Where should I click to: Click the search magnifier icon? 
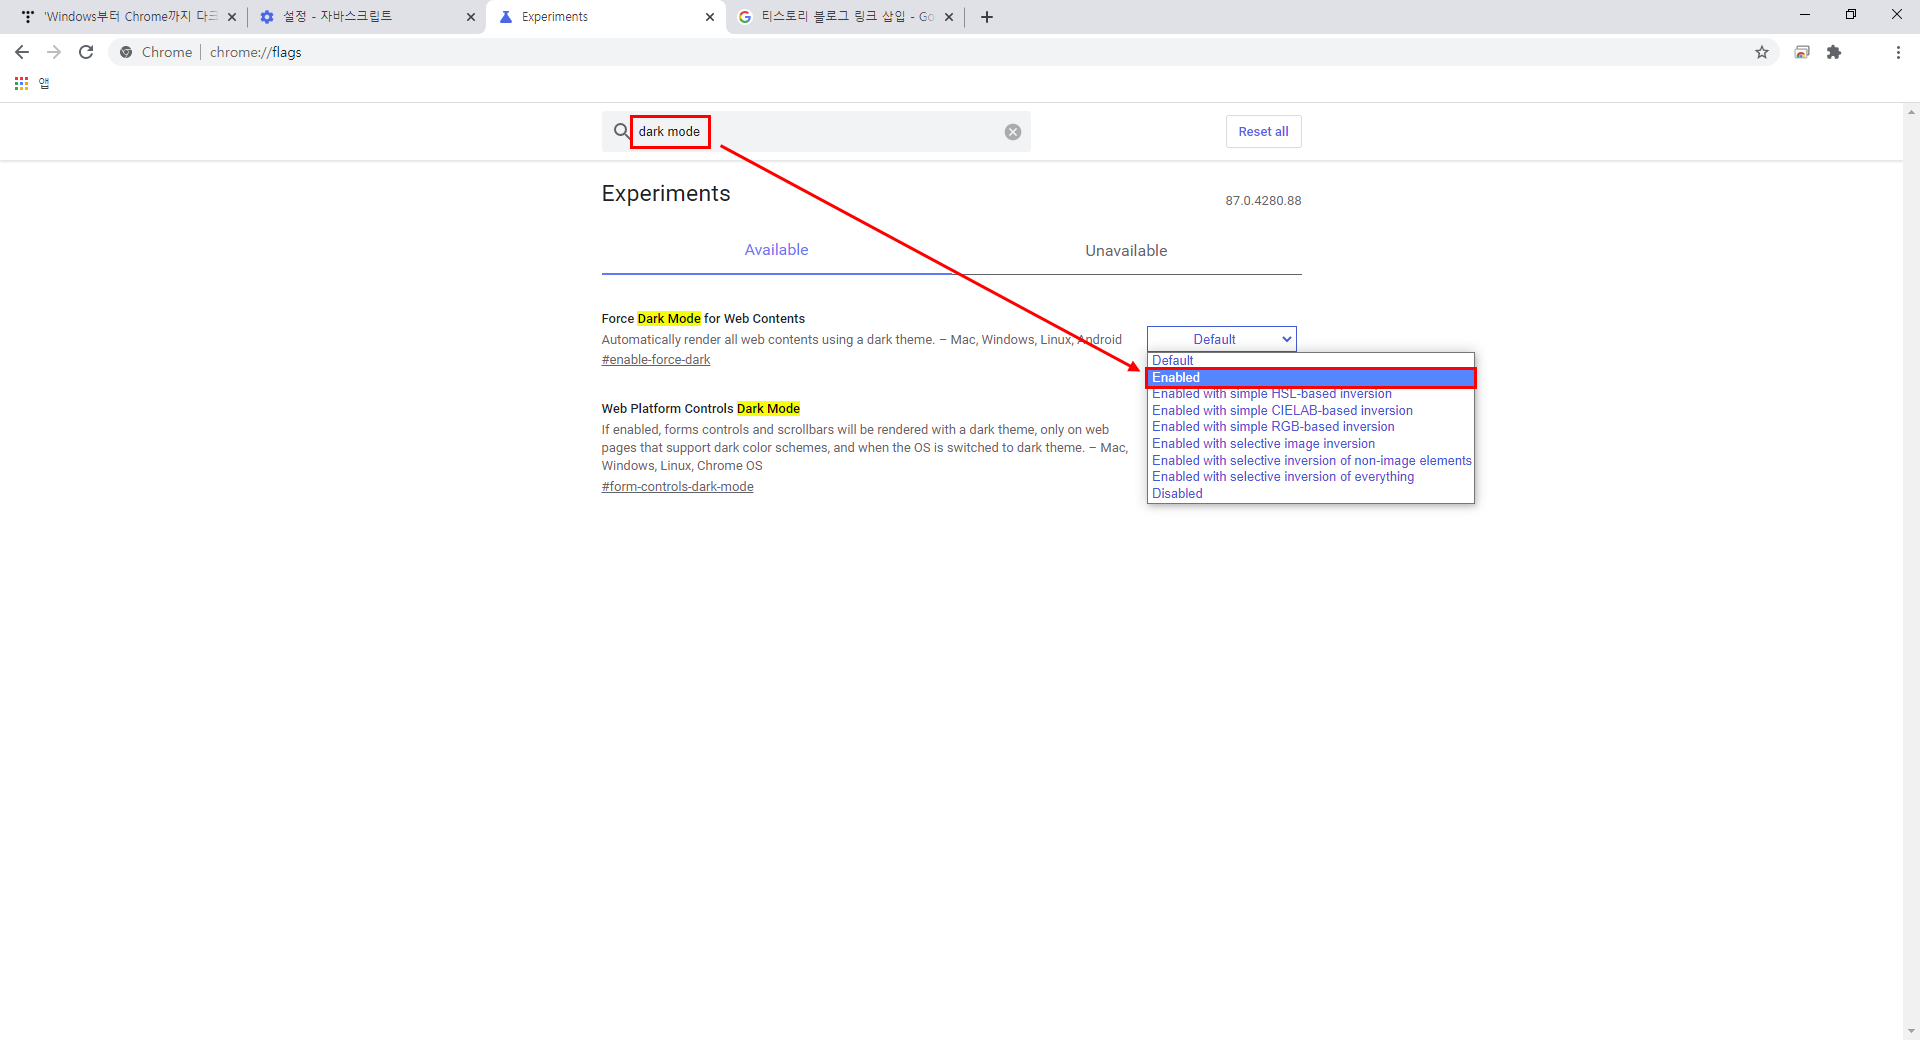(x=621, y=131)
